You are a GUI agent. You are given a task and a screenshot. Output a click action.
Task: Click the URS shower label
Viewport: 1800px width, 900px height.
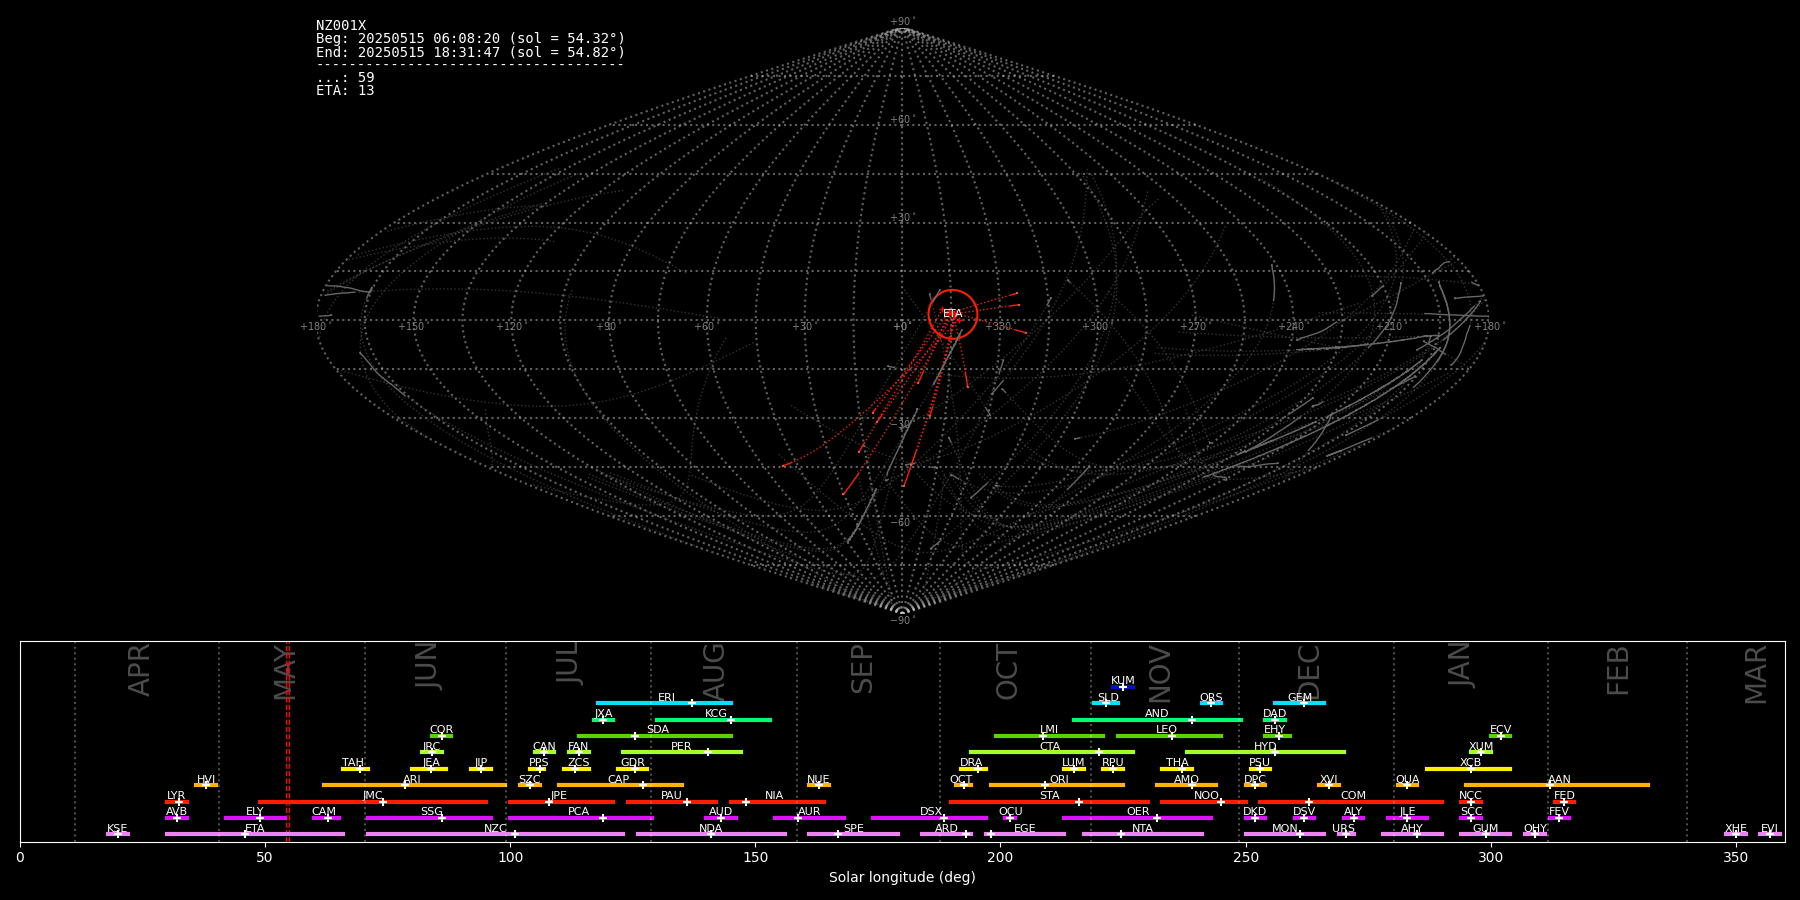point(1343,829)
